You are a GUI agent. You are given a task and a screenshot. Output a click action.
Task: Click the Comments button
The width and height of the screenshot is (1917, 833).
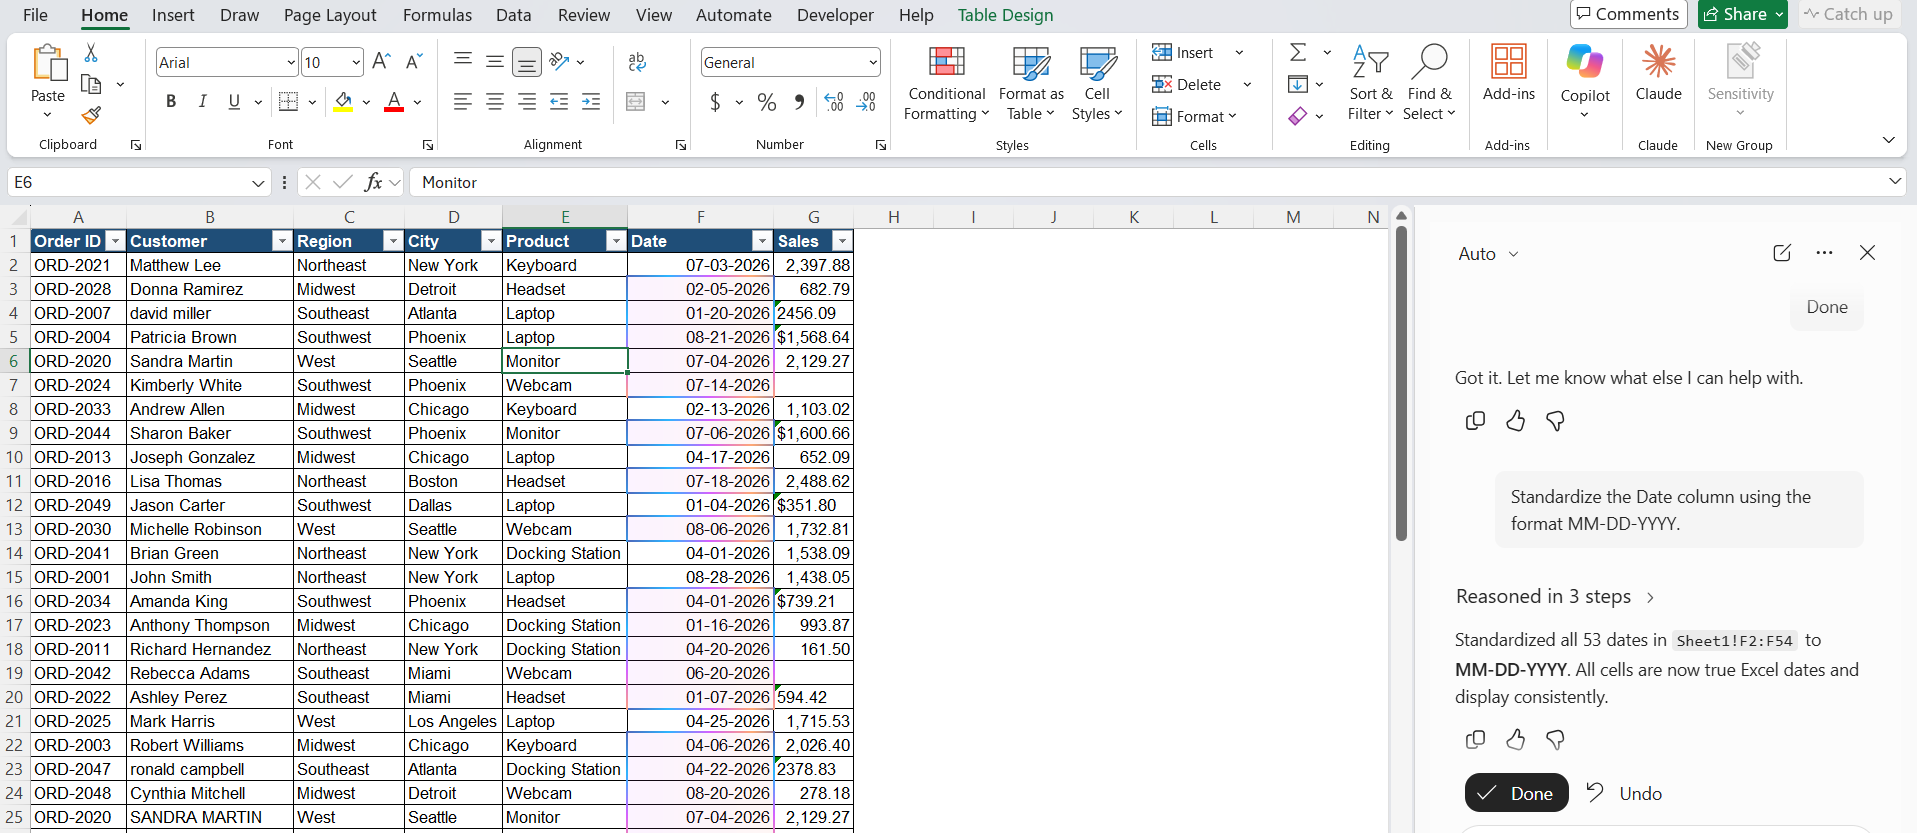coord(1628,14)
